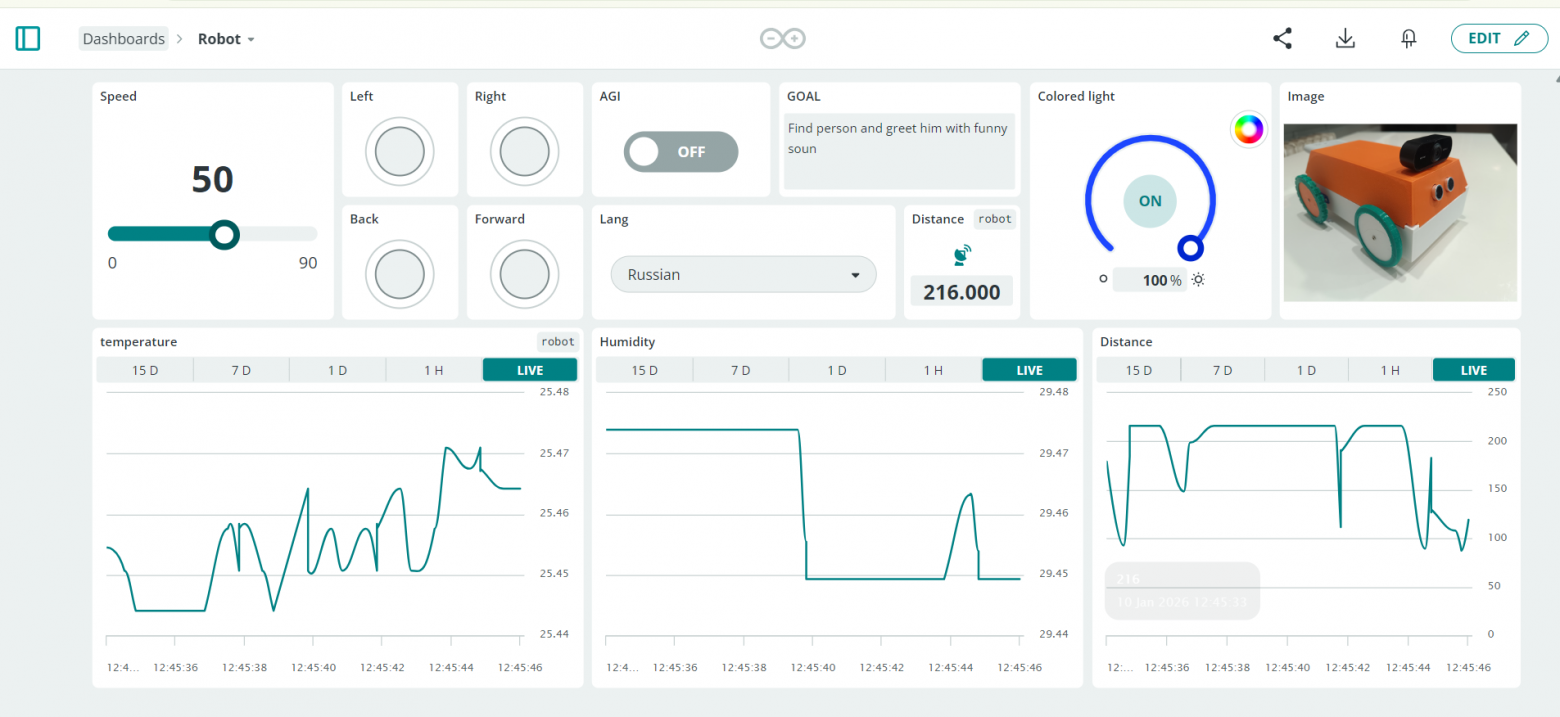This screenshot has width=1560, height=717.
Task: Toggle the AGI switch on
Action: pyautogui.click(x=681, y=152)
